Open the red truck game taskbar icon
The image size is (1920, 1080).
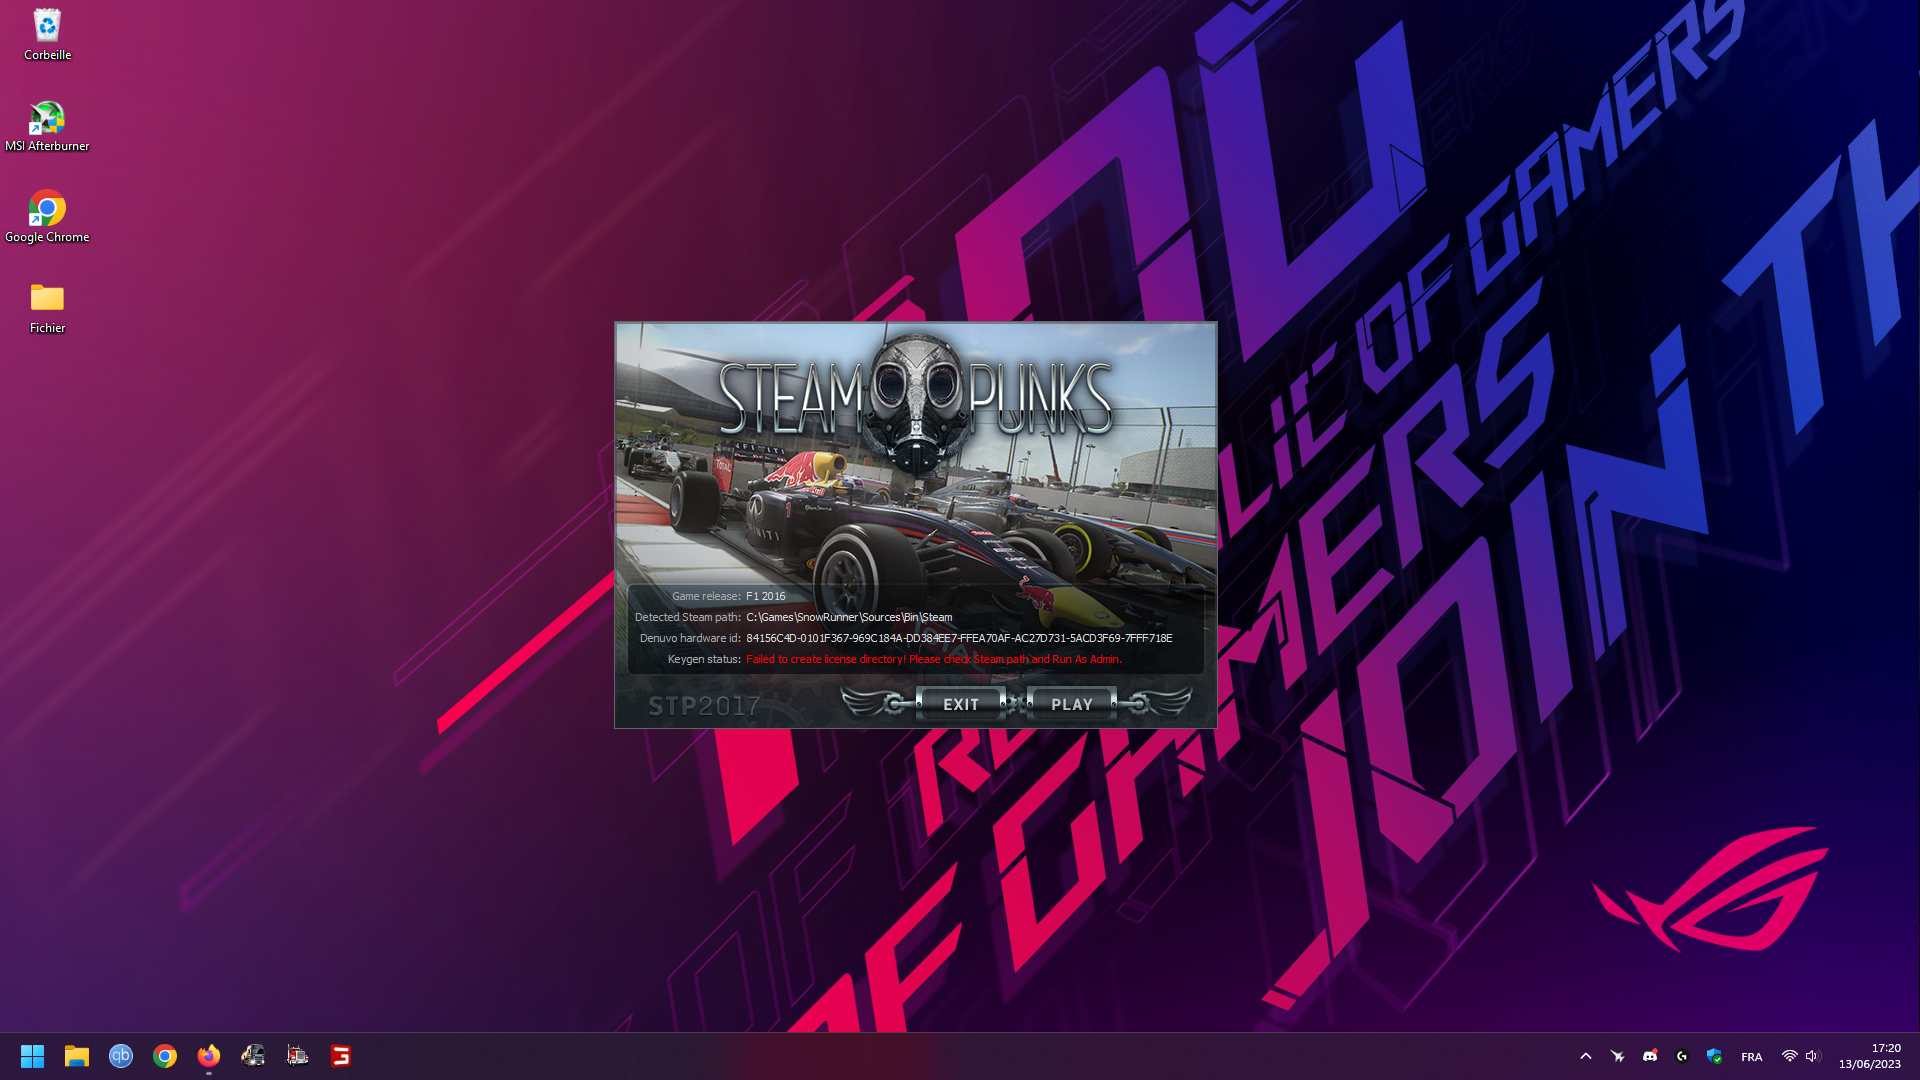pos(297,1056)
